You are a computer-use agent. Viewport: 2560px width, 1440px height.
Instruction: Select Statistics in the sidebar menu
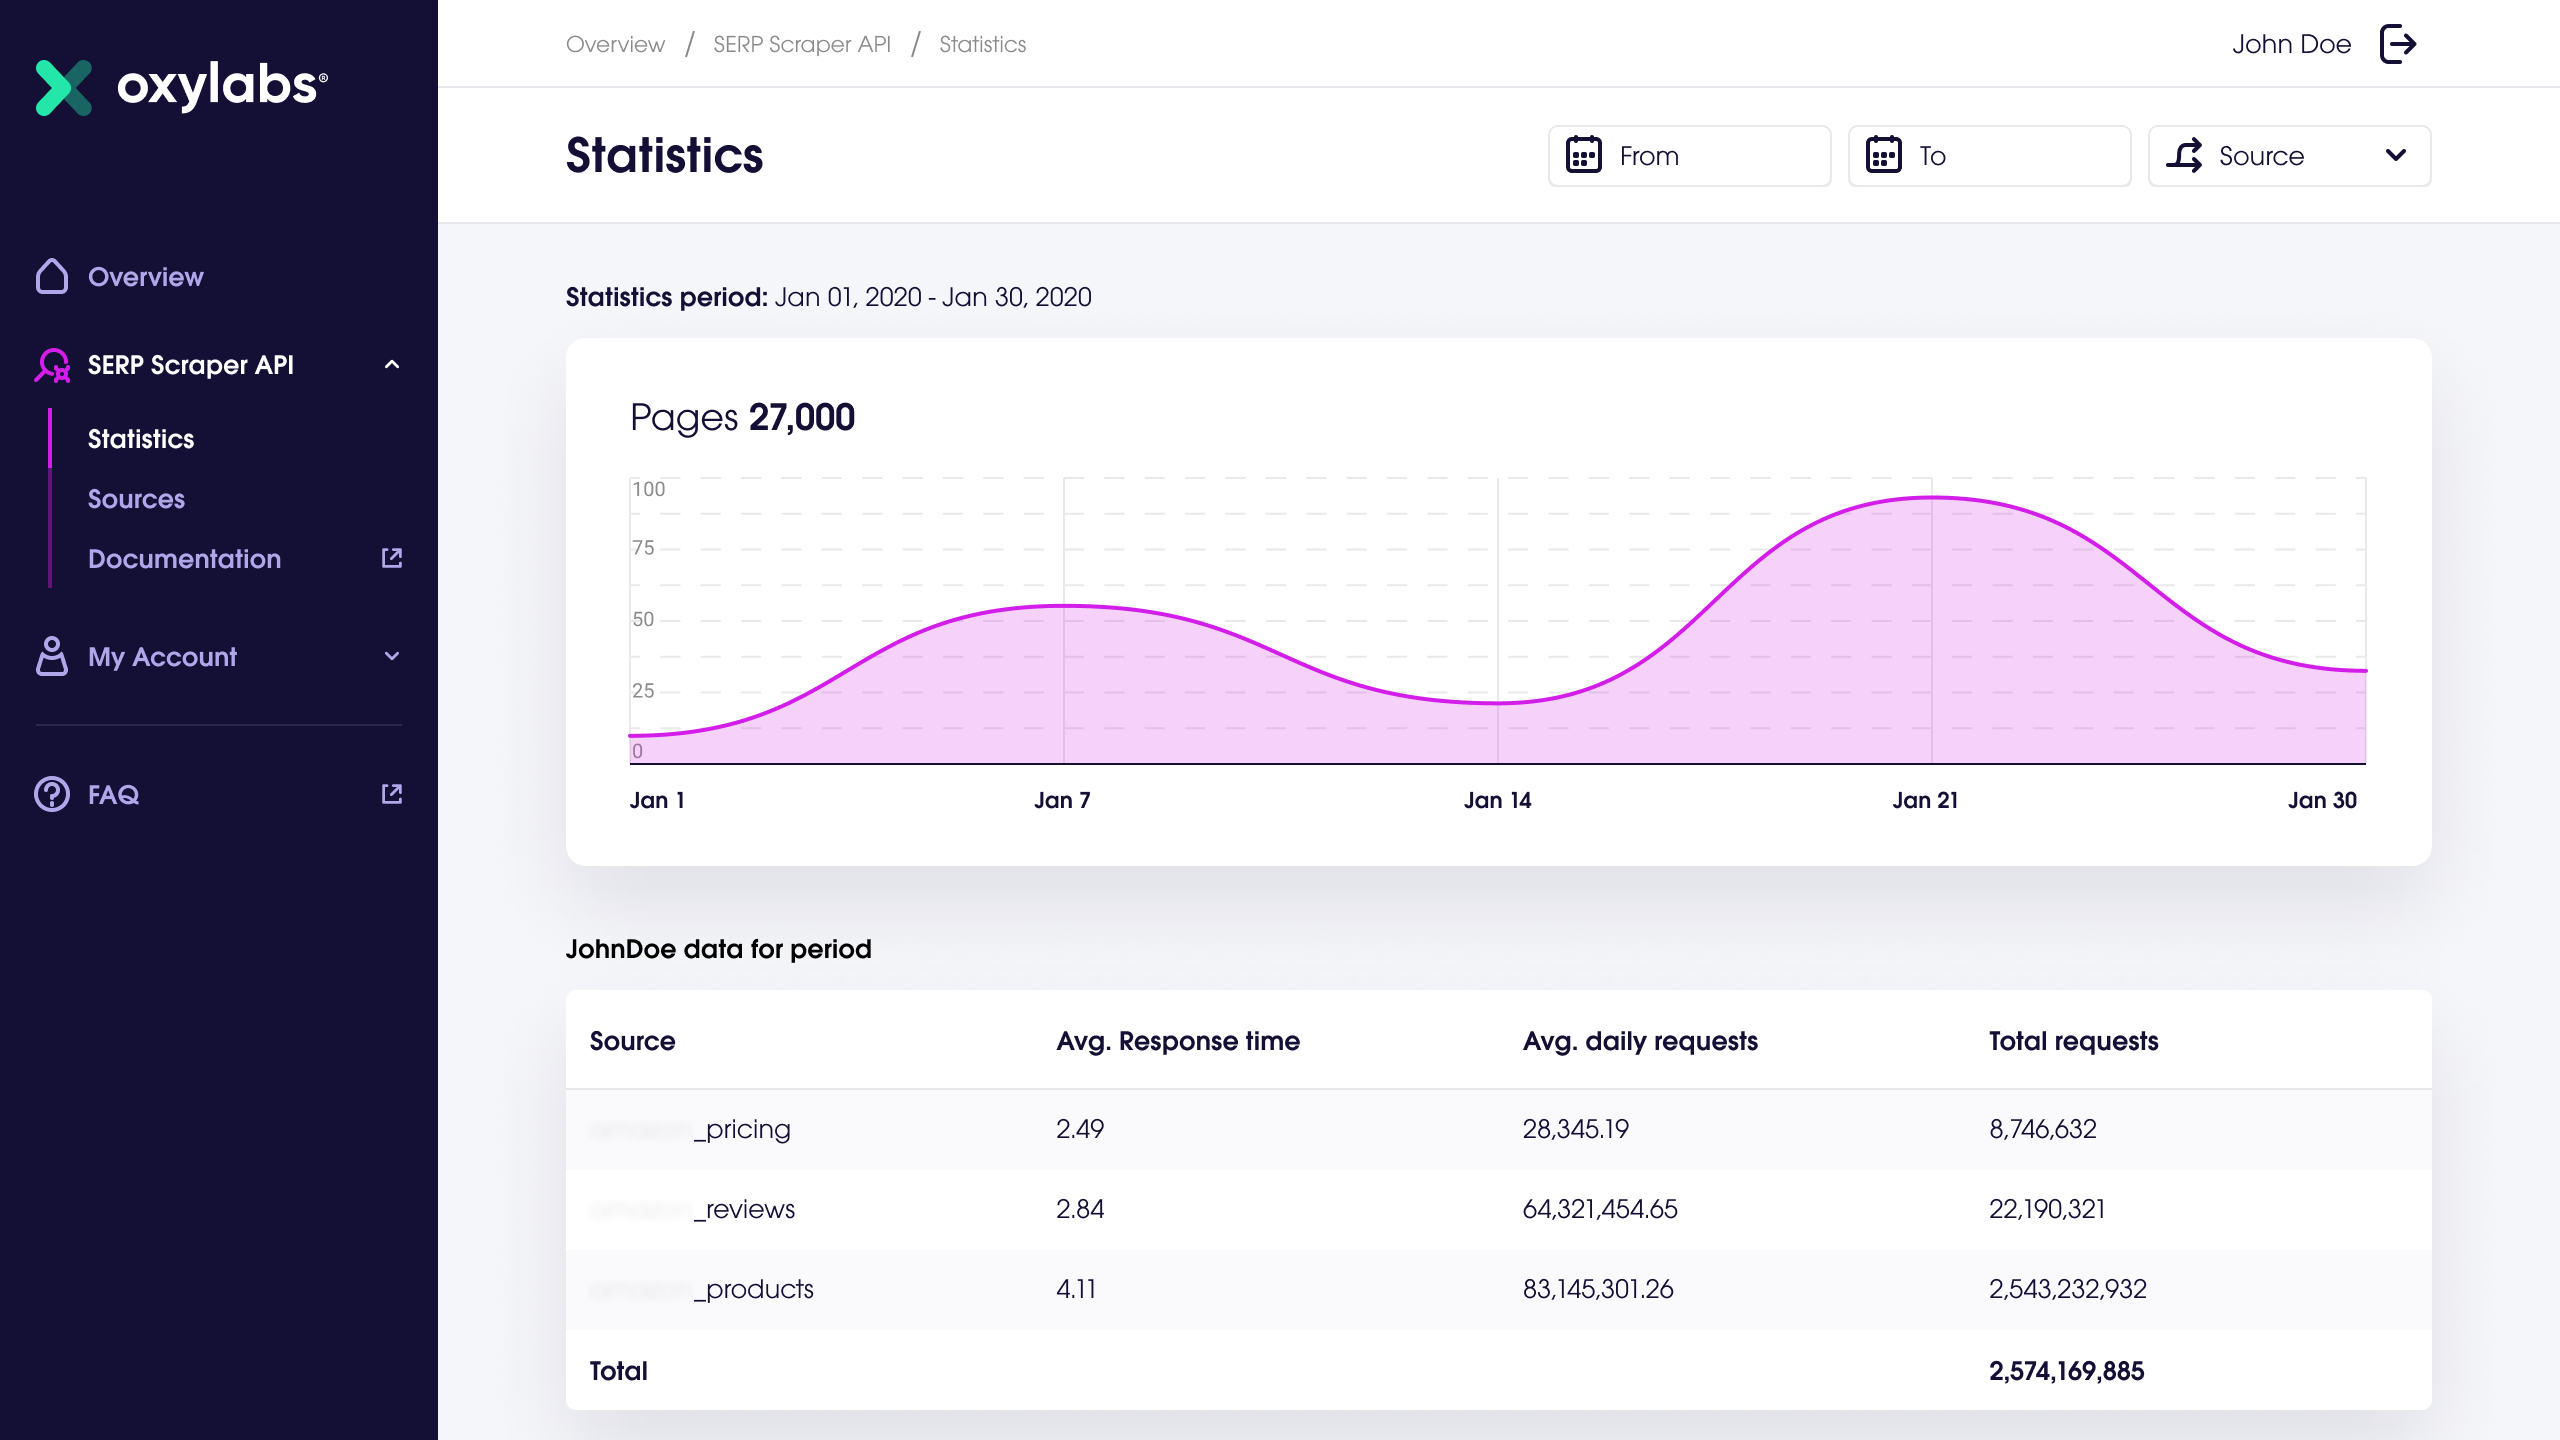(x=140, y=439)
